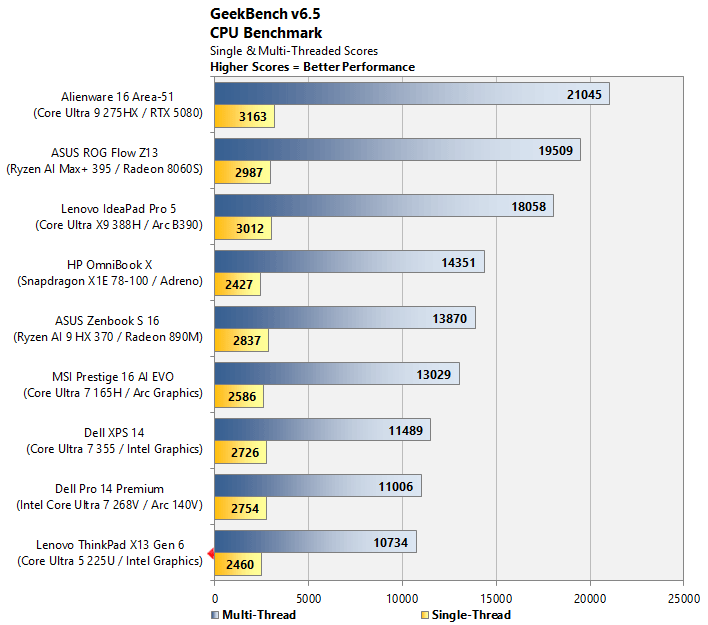The width and height of the screenshot is (708, 625).
Task: Click the 'GeekBench v6.5' title
Action: pos(265,14)
